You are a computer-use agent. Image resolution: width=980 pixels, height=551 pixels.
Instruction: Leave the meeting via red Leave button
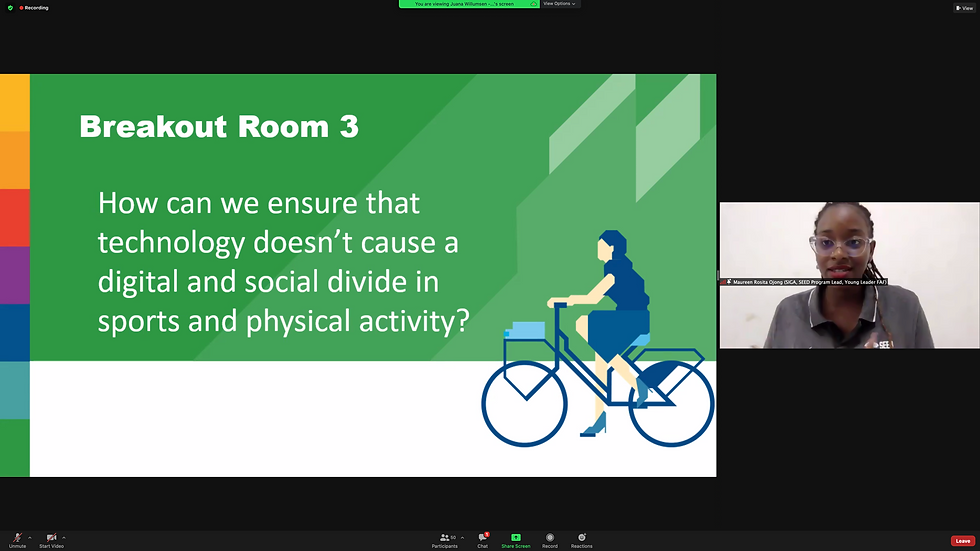click(962, 541)
